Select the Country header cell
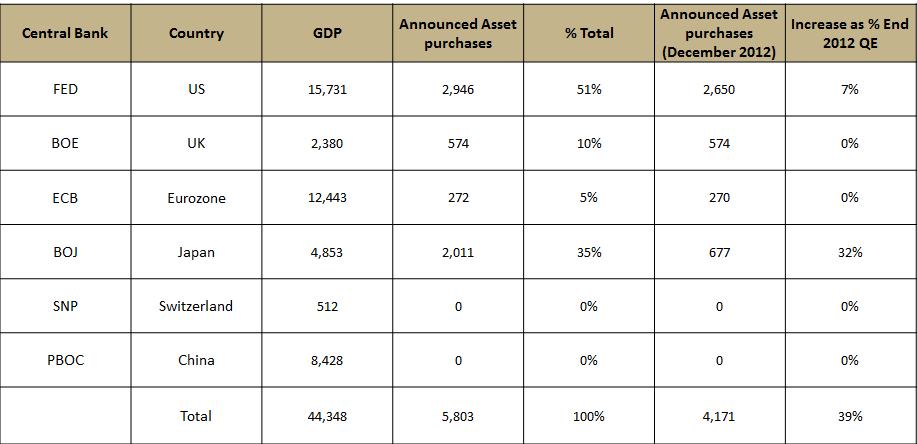917x444 pixels. 196,33
